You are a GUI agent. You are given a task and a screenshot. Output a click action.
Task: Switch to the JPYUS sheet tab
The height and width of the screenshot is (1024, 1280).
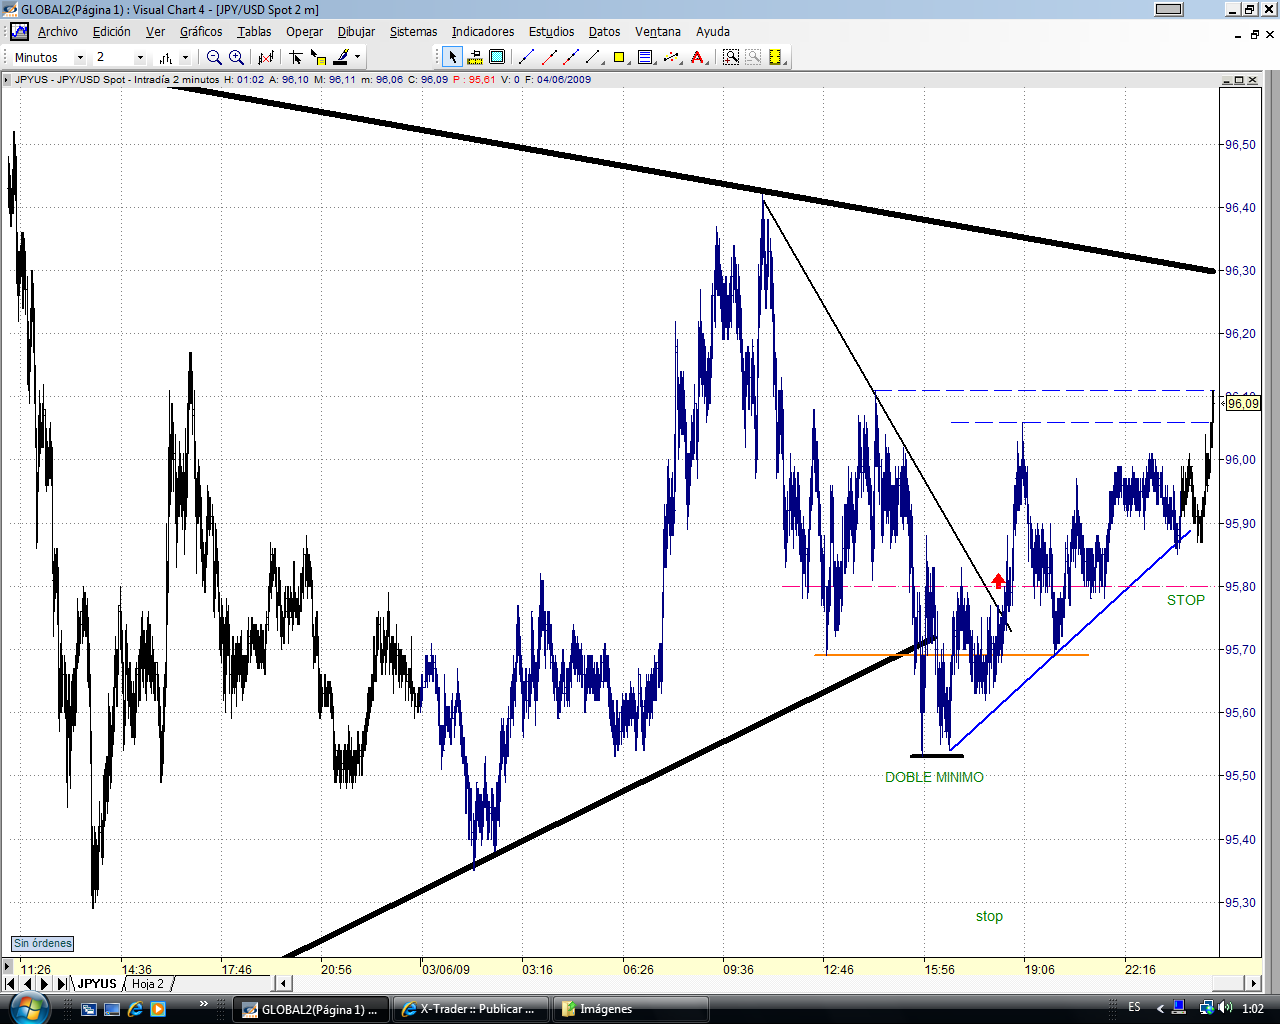point(97,984)
